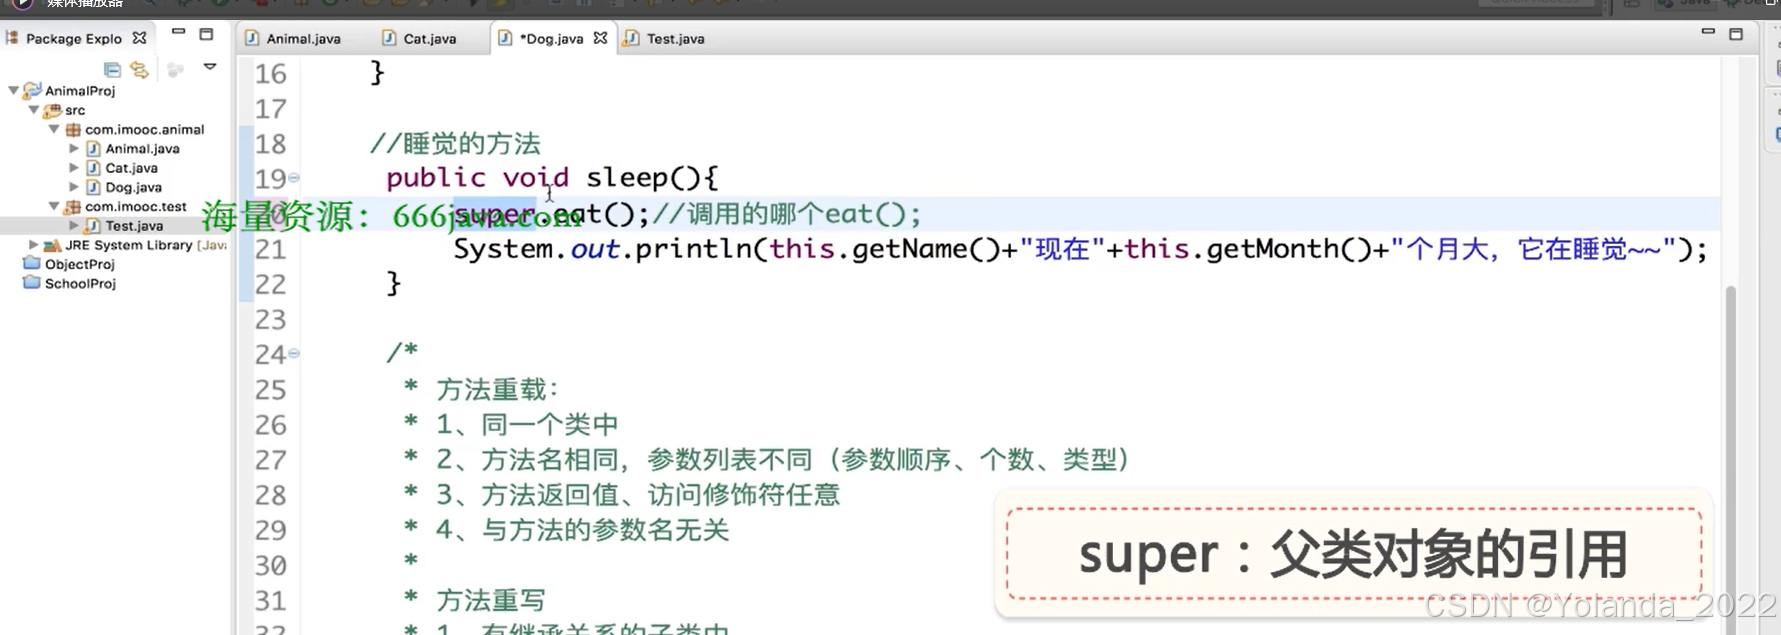The image size is (1781, 635).
Task: Open Dog.java from the package tree
Action: [x=133, y=187]
